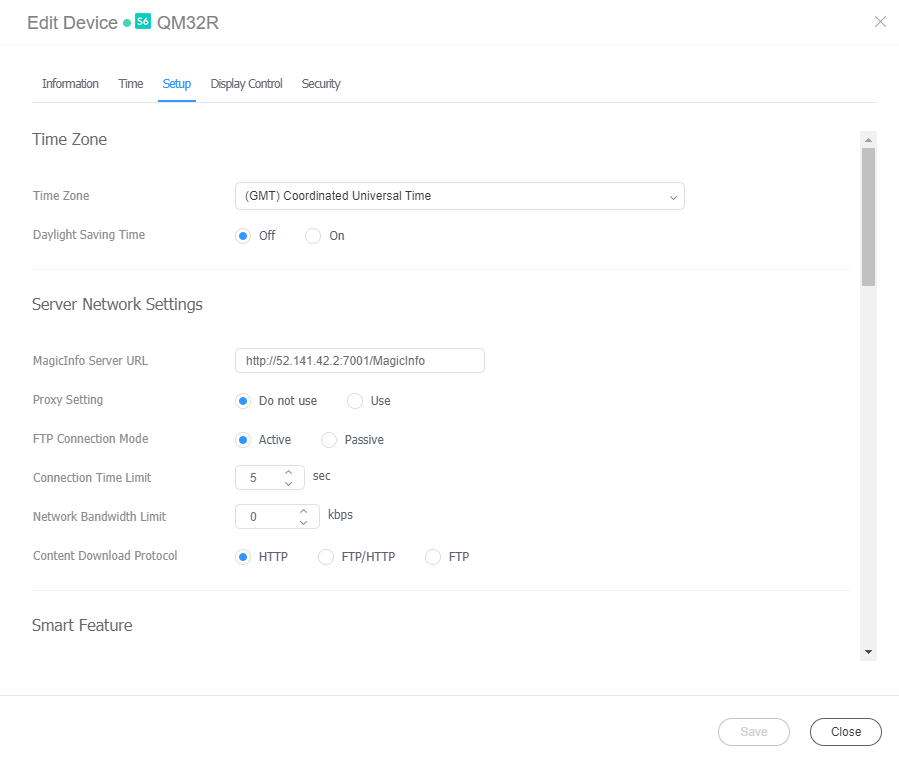Click the S6 device type icon
The image size is (899, 770).
click(143, 22)
